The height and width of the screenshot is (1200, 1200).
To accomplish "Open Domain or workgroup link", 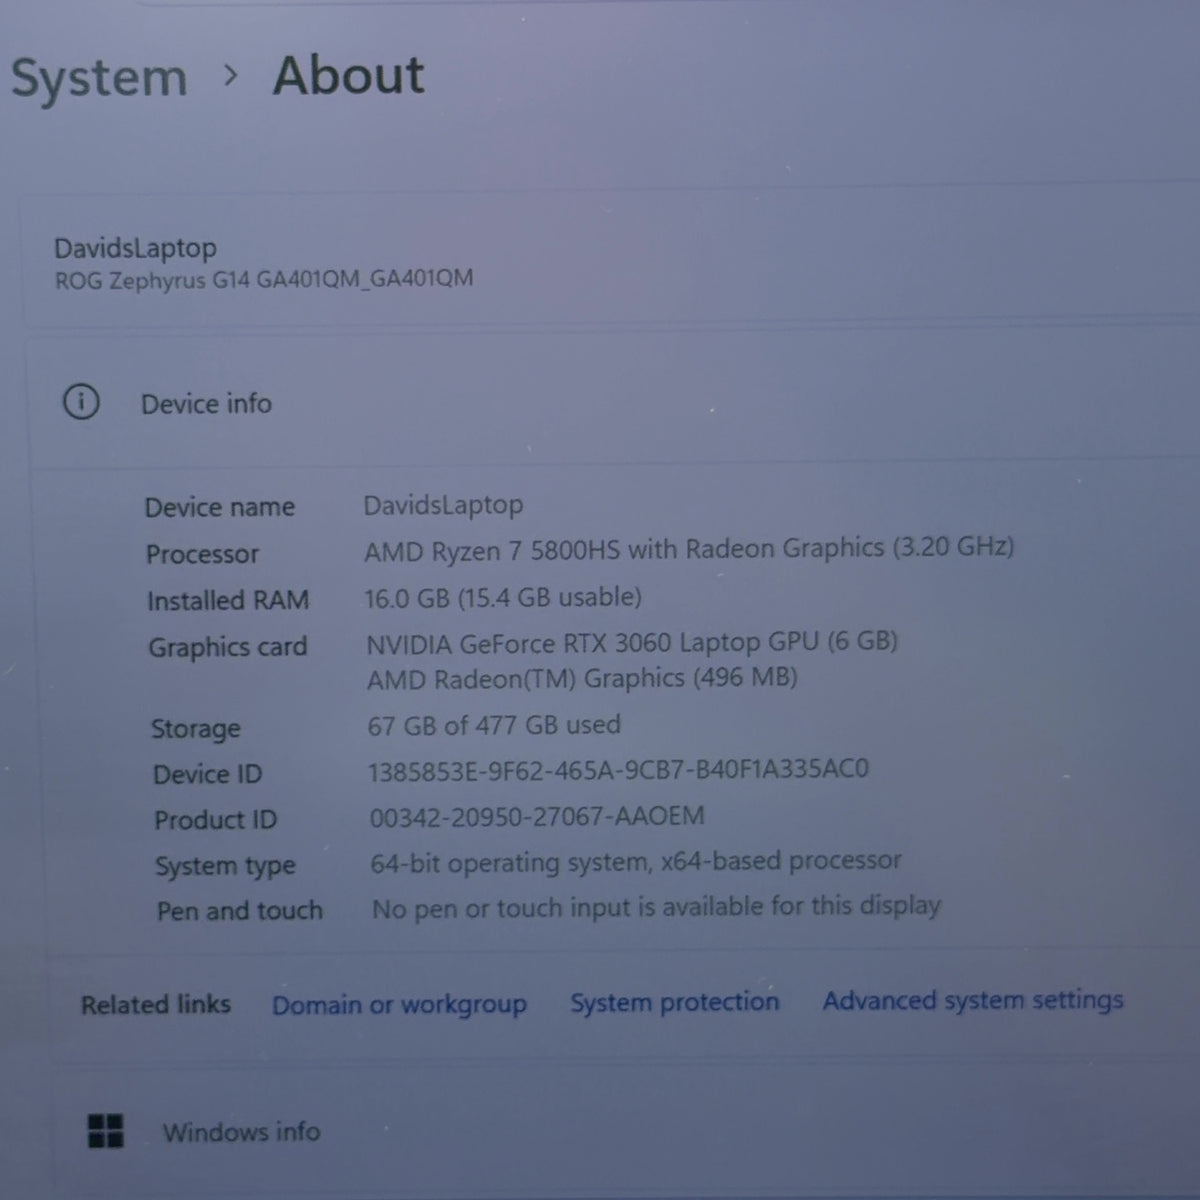I will point(399,1004).
